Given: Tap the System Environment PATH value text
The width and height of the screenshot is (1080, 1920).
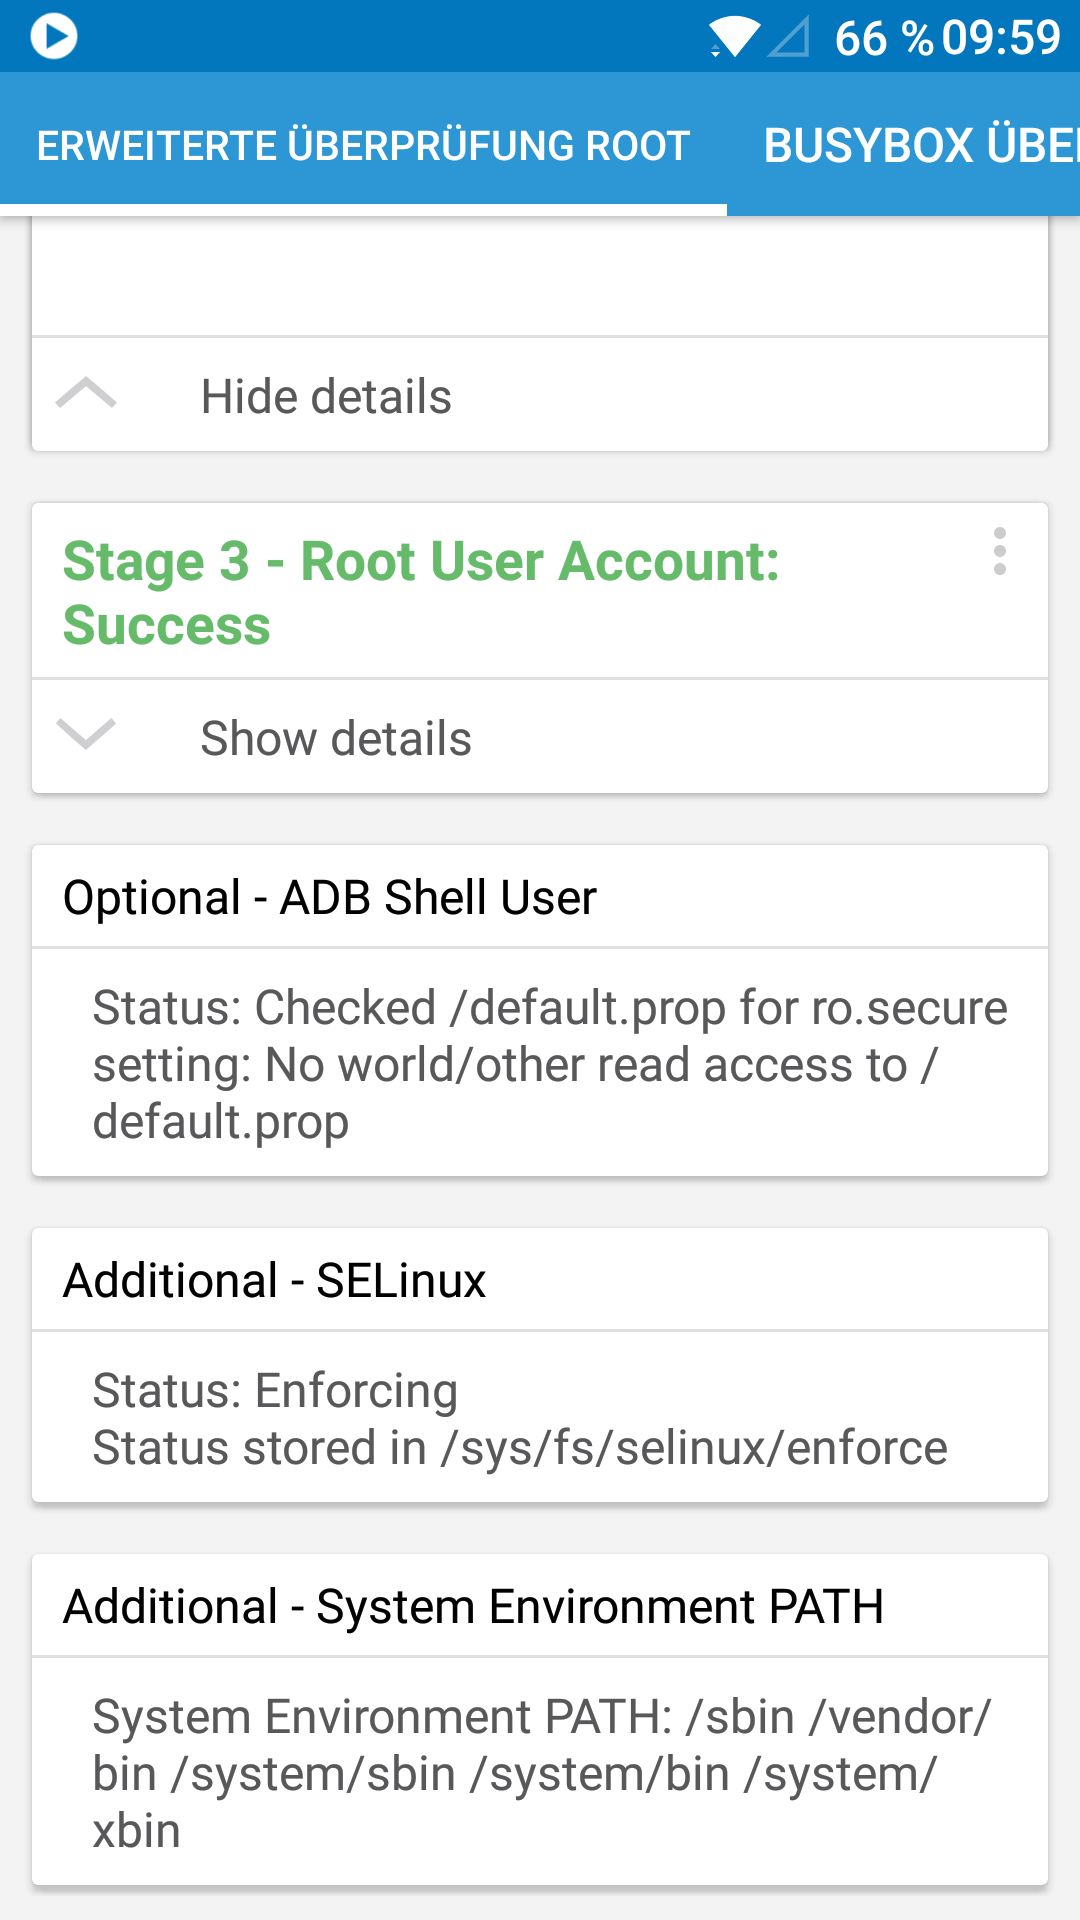Looking at the screenshot, I should [x=540, y=1773].
